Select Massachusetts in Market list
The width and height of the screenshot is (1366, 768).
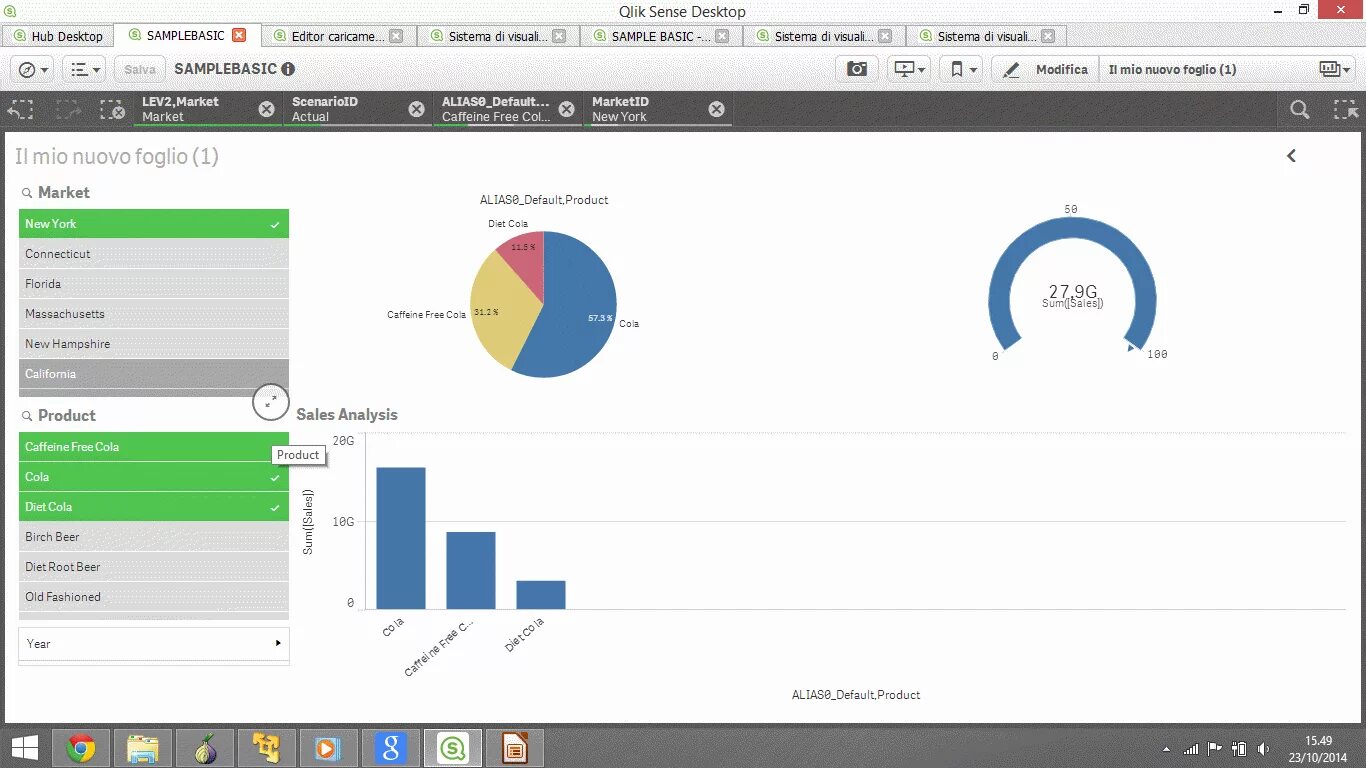pyautogui.click(x=154, y=314)
